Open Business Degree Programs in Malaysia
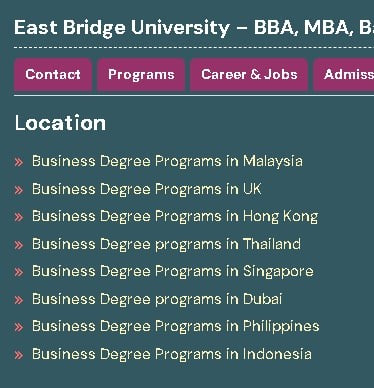The image size is (374, 388). click(x=167, y=161)
